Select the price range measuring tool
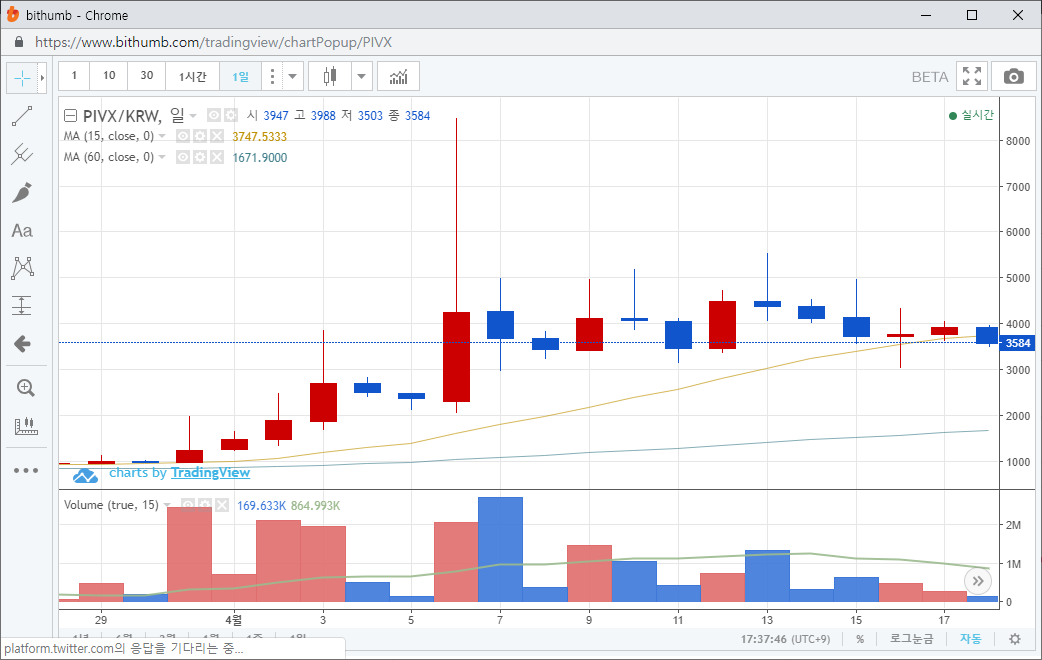Image resolution: width=1042 pixels, height=660 pixels. point(22,306)
